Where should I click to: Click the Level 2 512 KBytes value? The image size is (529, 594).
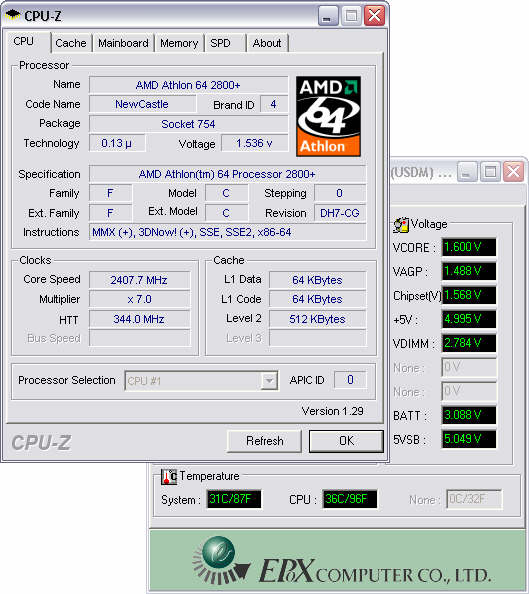318,319
